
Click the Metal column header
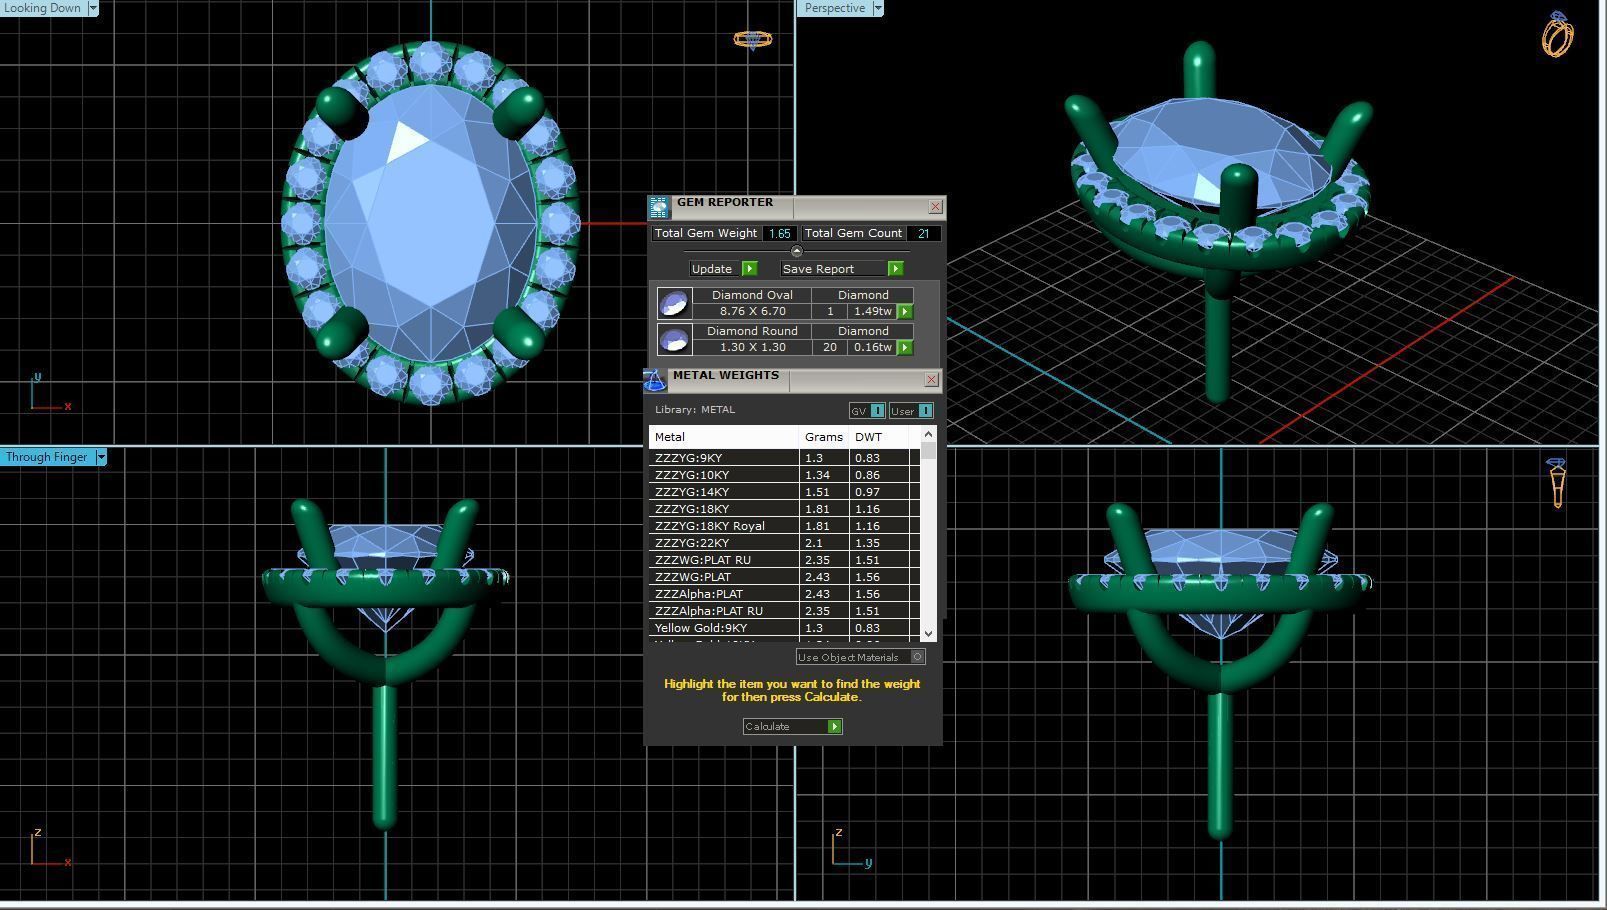(x=724, y=437)
